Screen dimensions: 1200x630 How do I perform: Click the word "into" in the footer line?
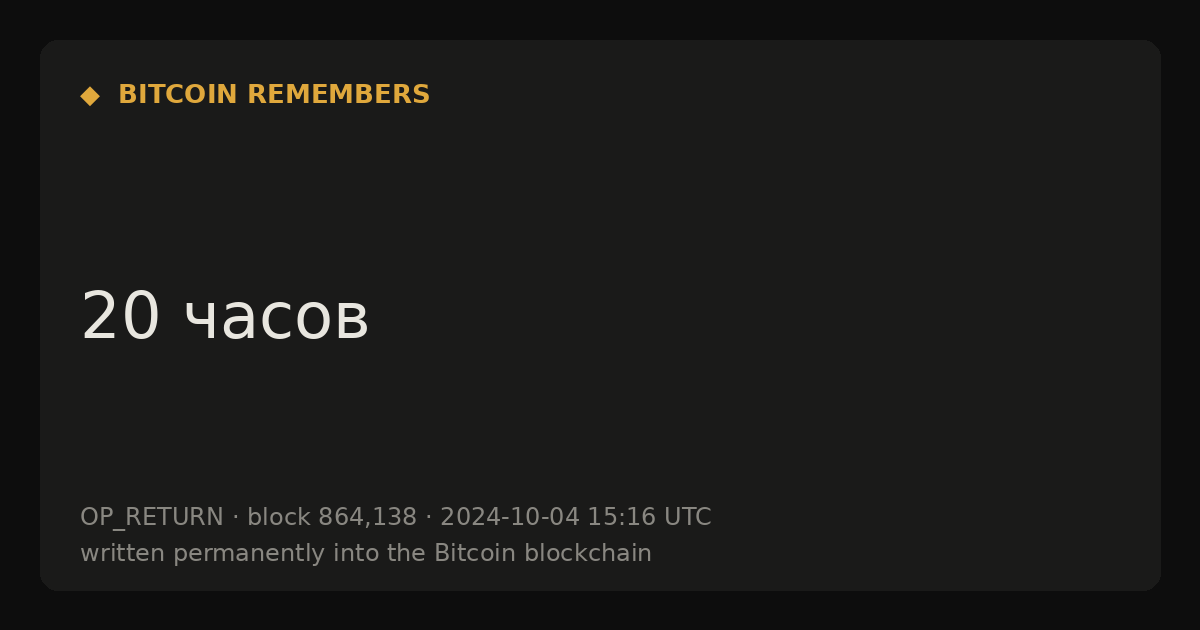(375, 553)
